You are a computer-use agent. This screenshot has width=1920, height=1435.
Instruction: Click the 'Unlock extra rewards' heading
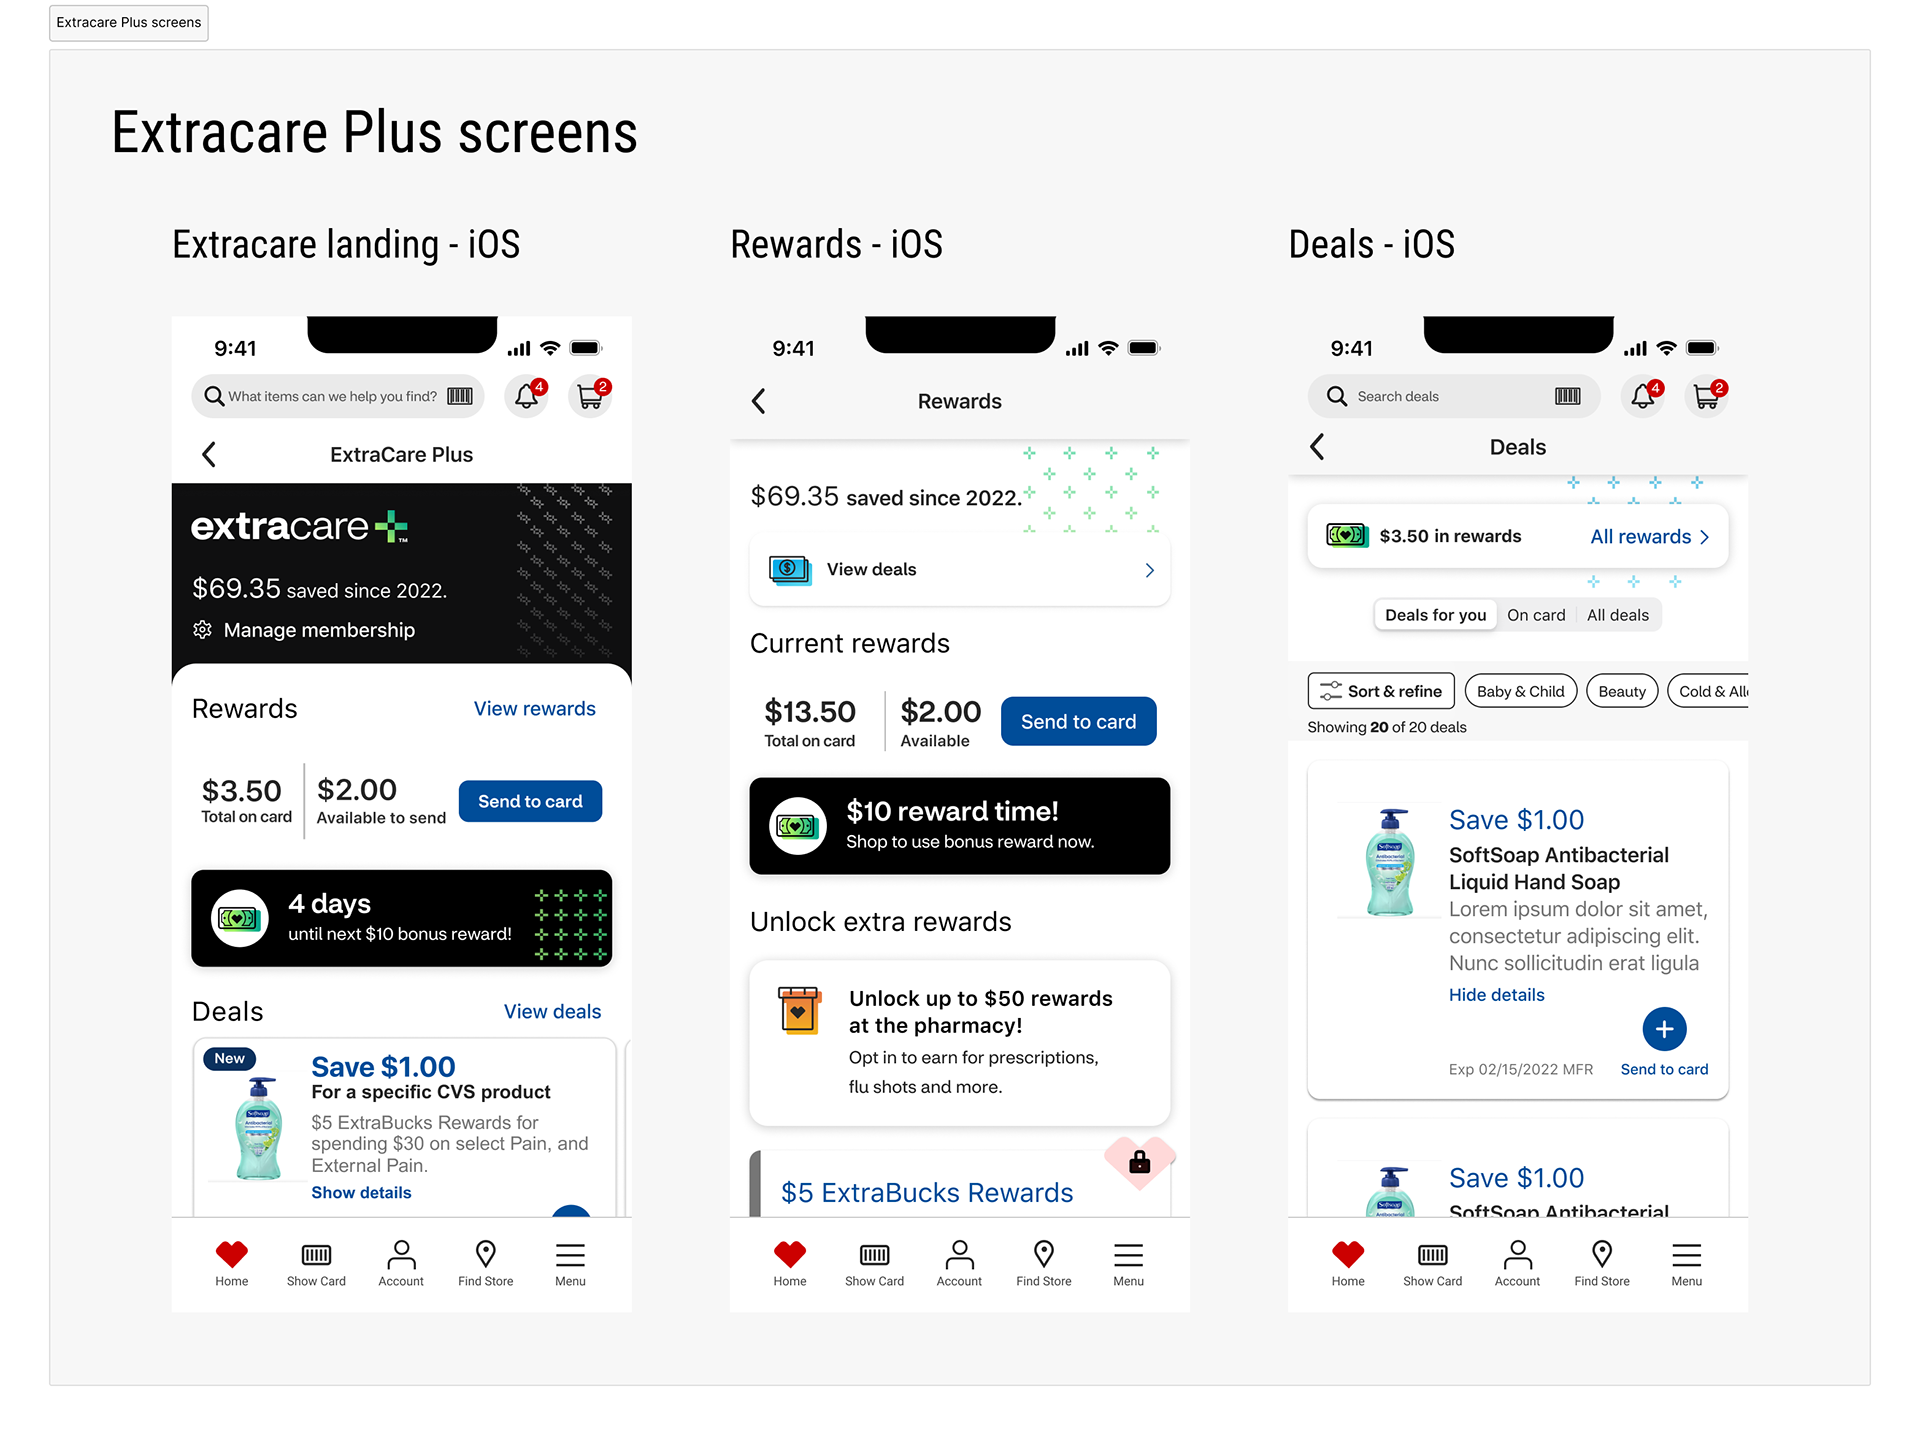(x=881, y=921)
